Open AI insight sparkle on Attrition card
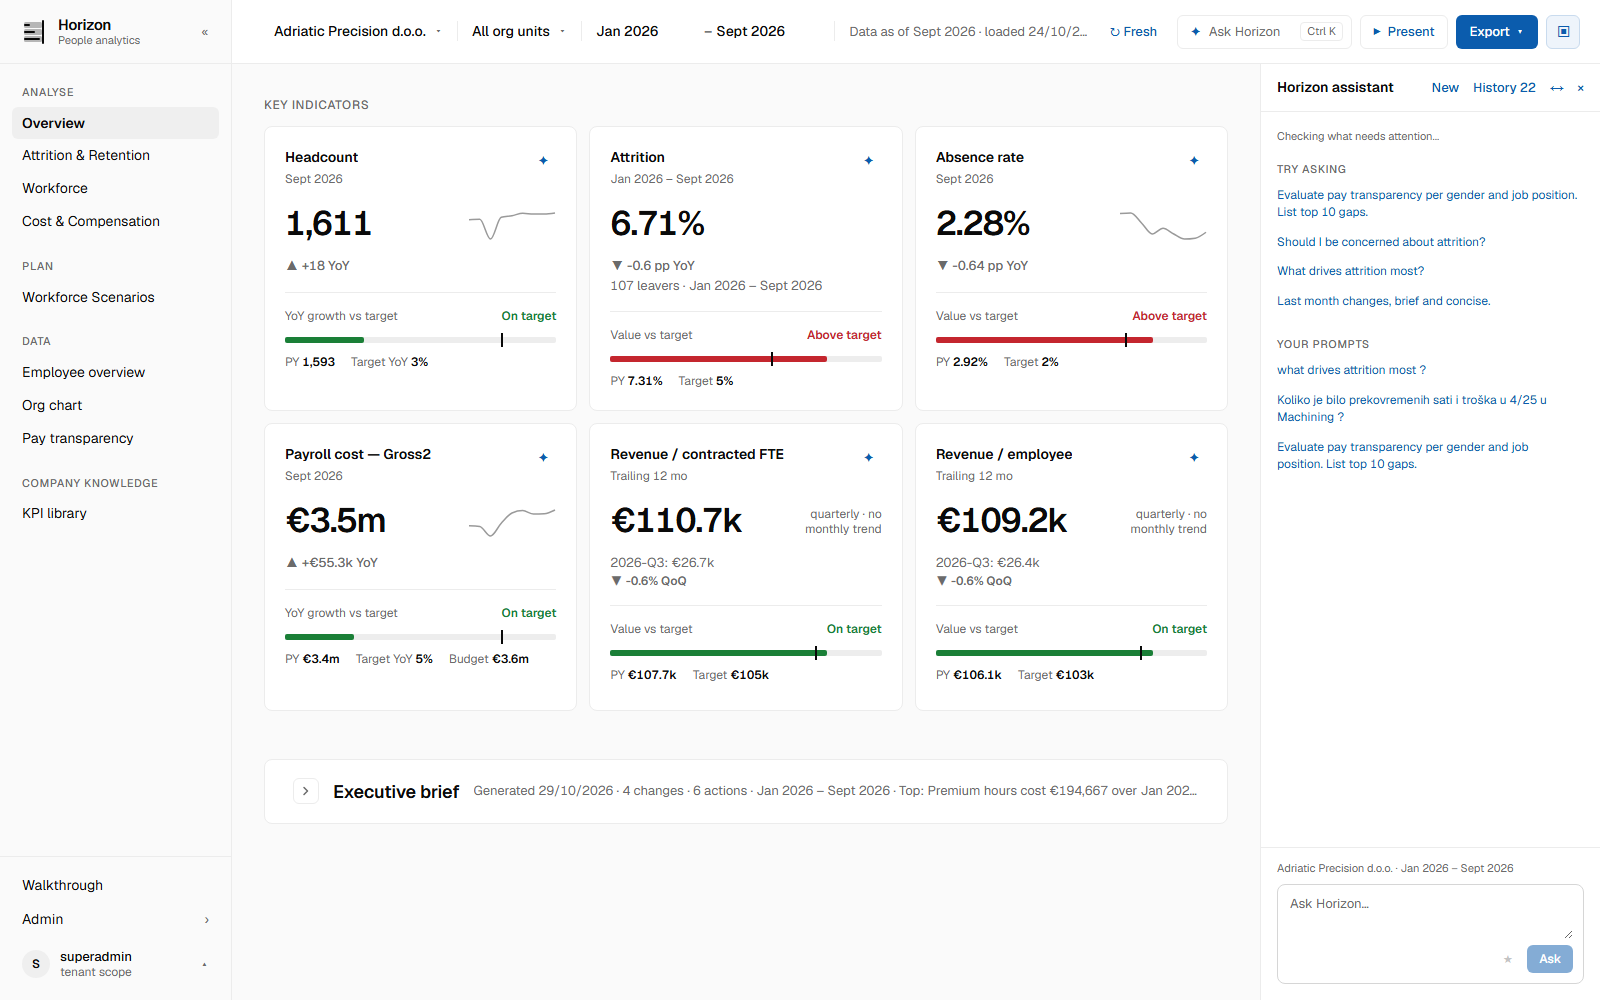The image size is (1600, 1000). tap(869, 160)
